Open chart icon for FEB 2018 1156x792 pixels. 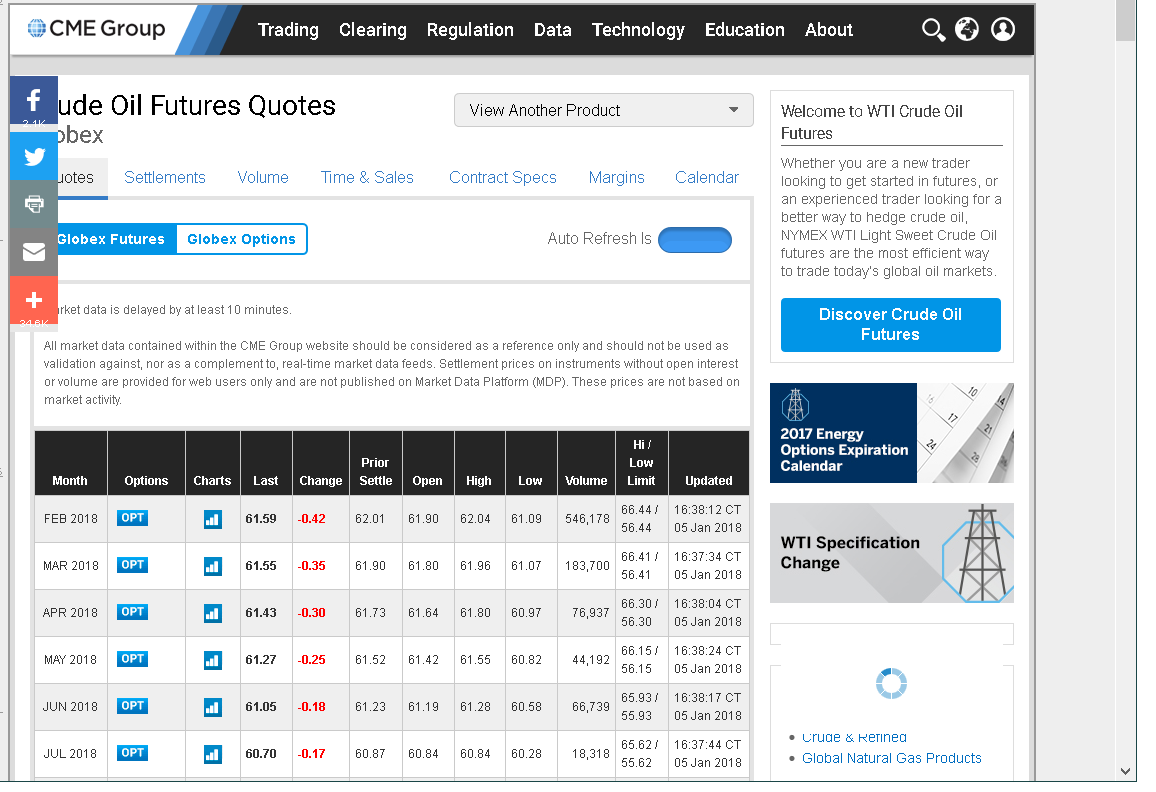tap(212, 519)
